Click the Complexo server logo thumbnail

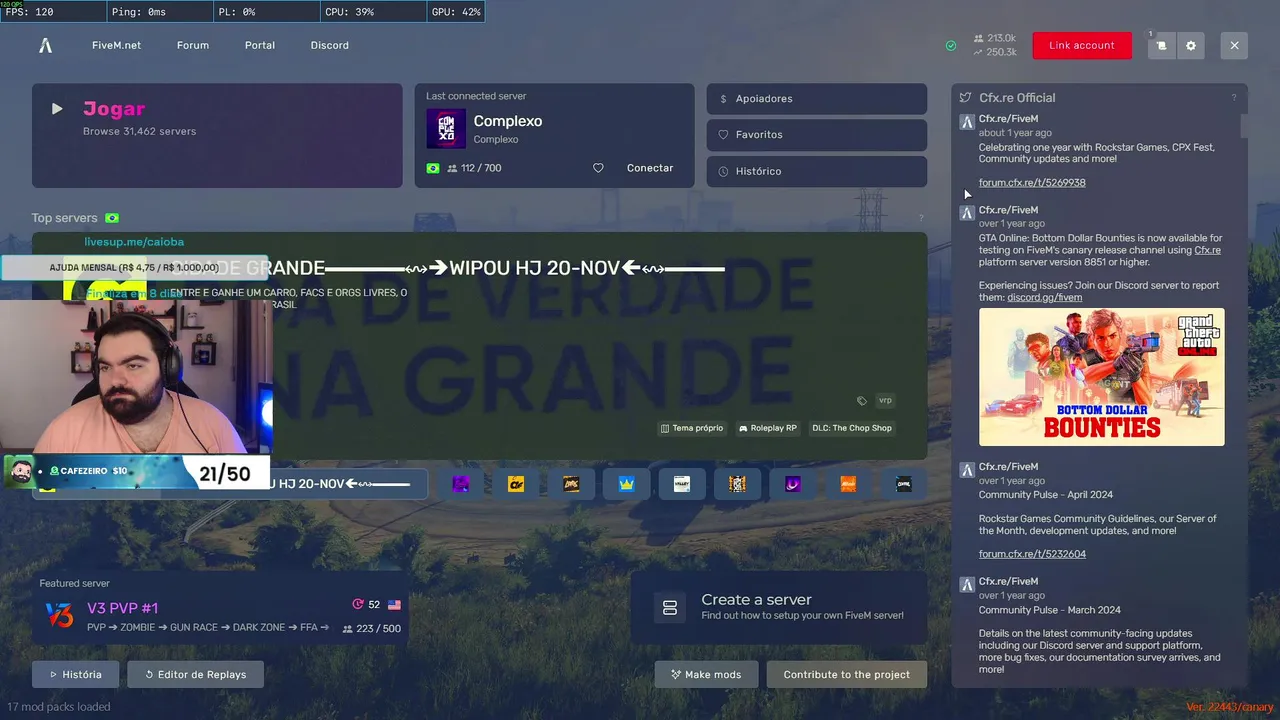446,129
